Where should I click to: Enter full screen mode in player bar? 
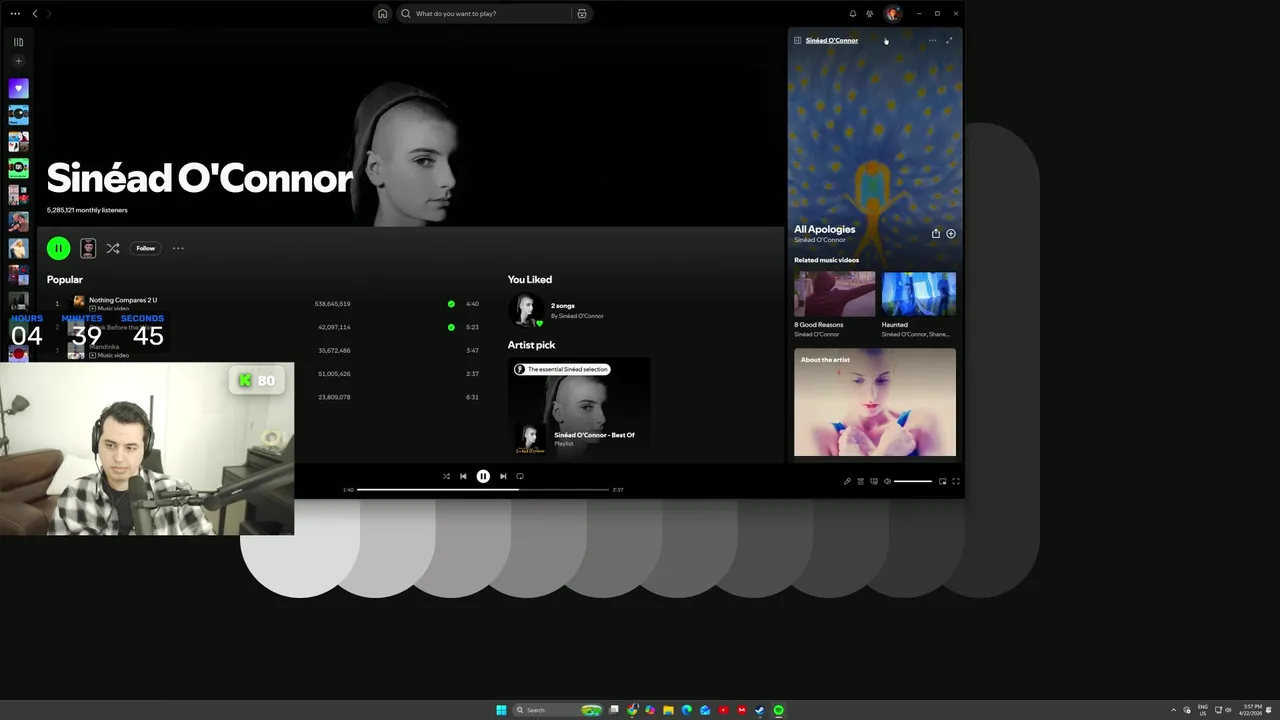pos(956,481)
